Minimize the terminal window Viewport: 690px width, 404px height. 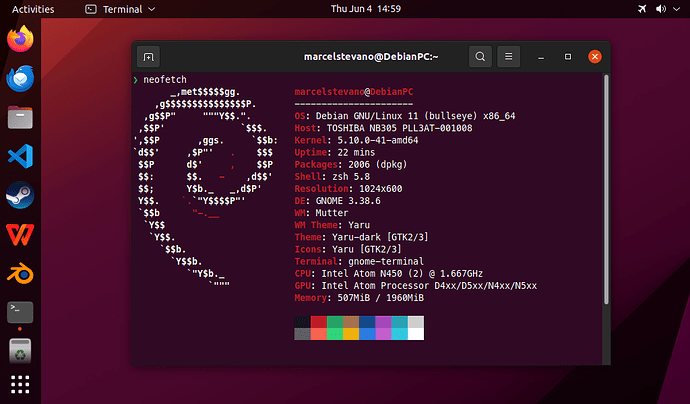[541, 57]
